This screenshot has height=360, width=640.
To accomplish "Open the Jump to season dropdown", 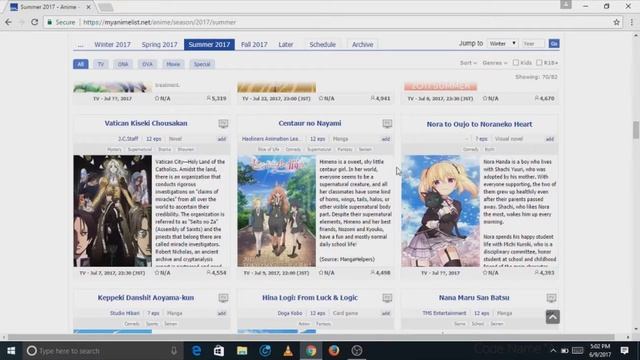I will (x=503, y=43).
